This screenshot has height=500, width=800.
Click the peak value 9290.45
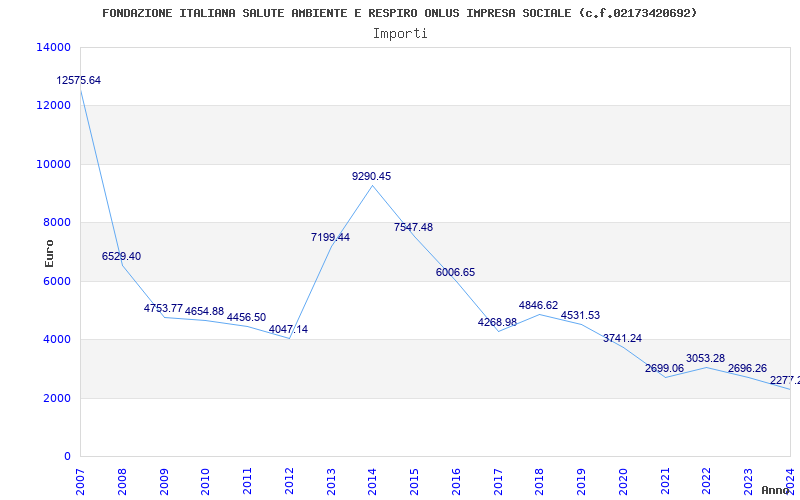pyautogui.click(x=371, y=176)
